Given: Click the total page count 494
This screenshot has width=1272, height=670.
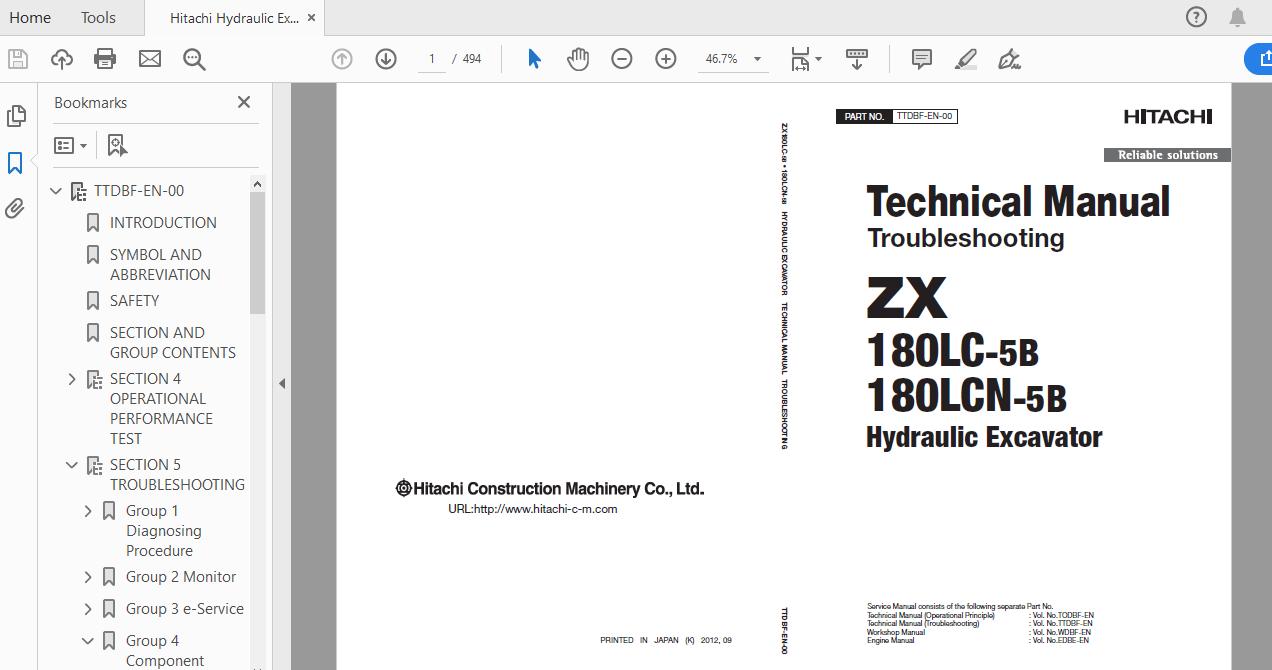Looking at the screenshot, I should point(472,59).
